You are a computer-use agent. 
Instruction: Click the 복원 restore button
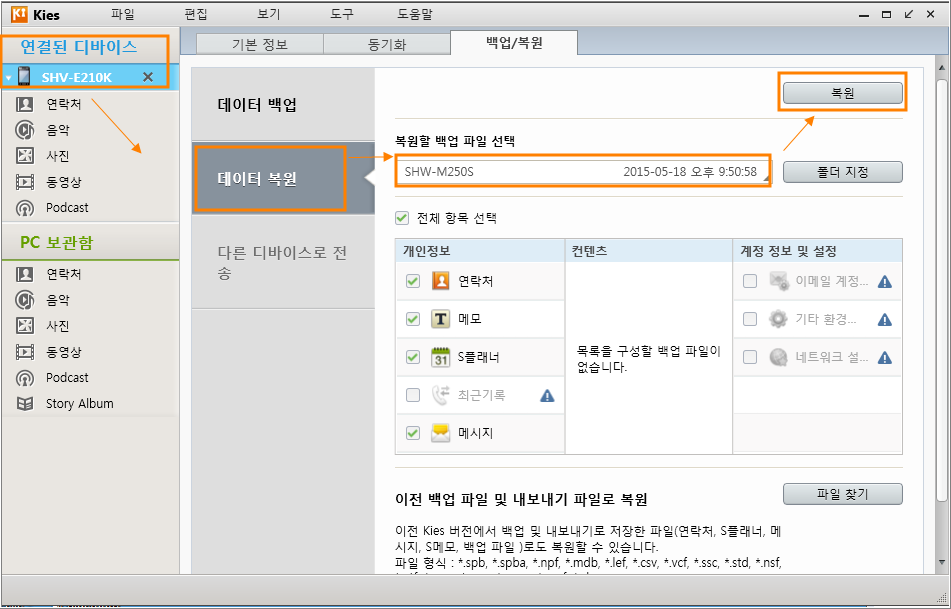tap(842, 93)
